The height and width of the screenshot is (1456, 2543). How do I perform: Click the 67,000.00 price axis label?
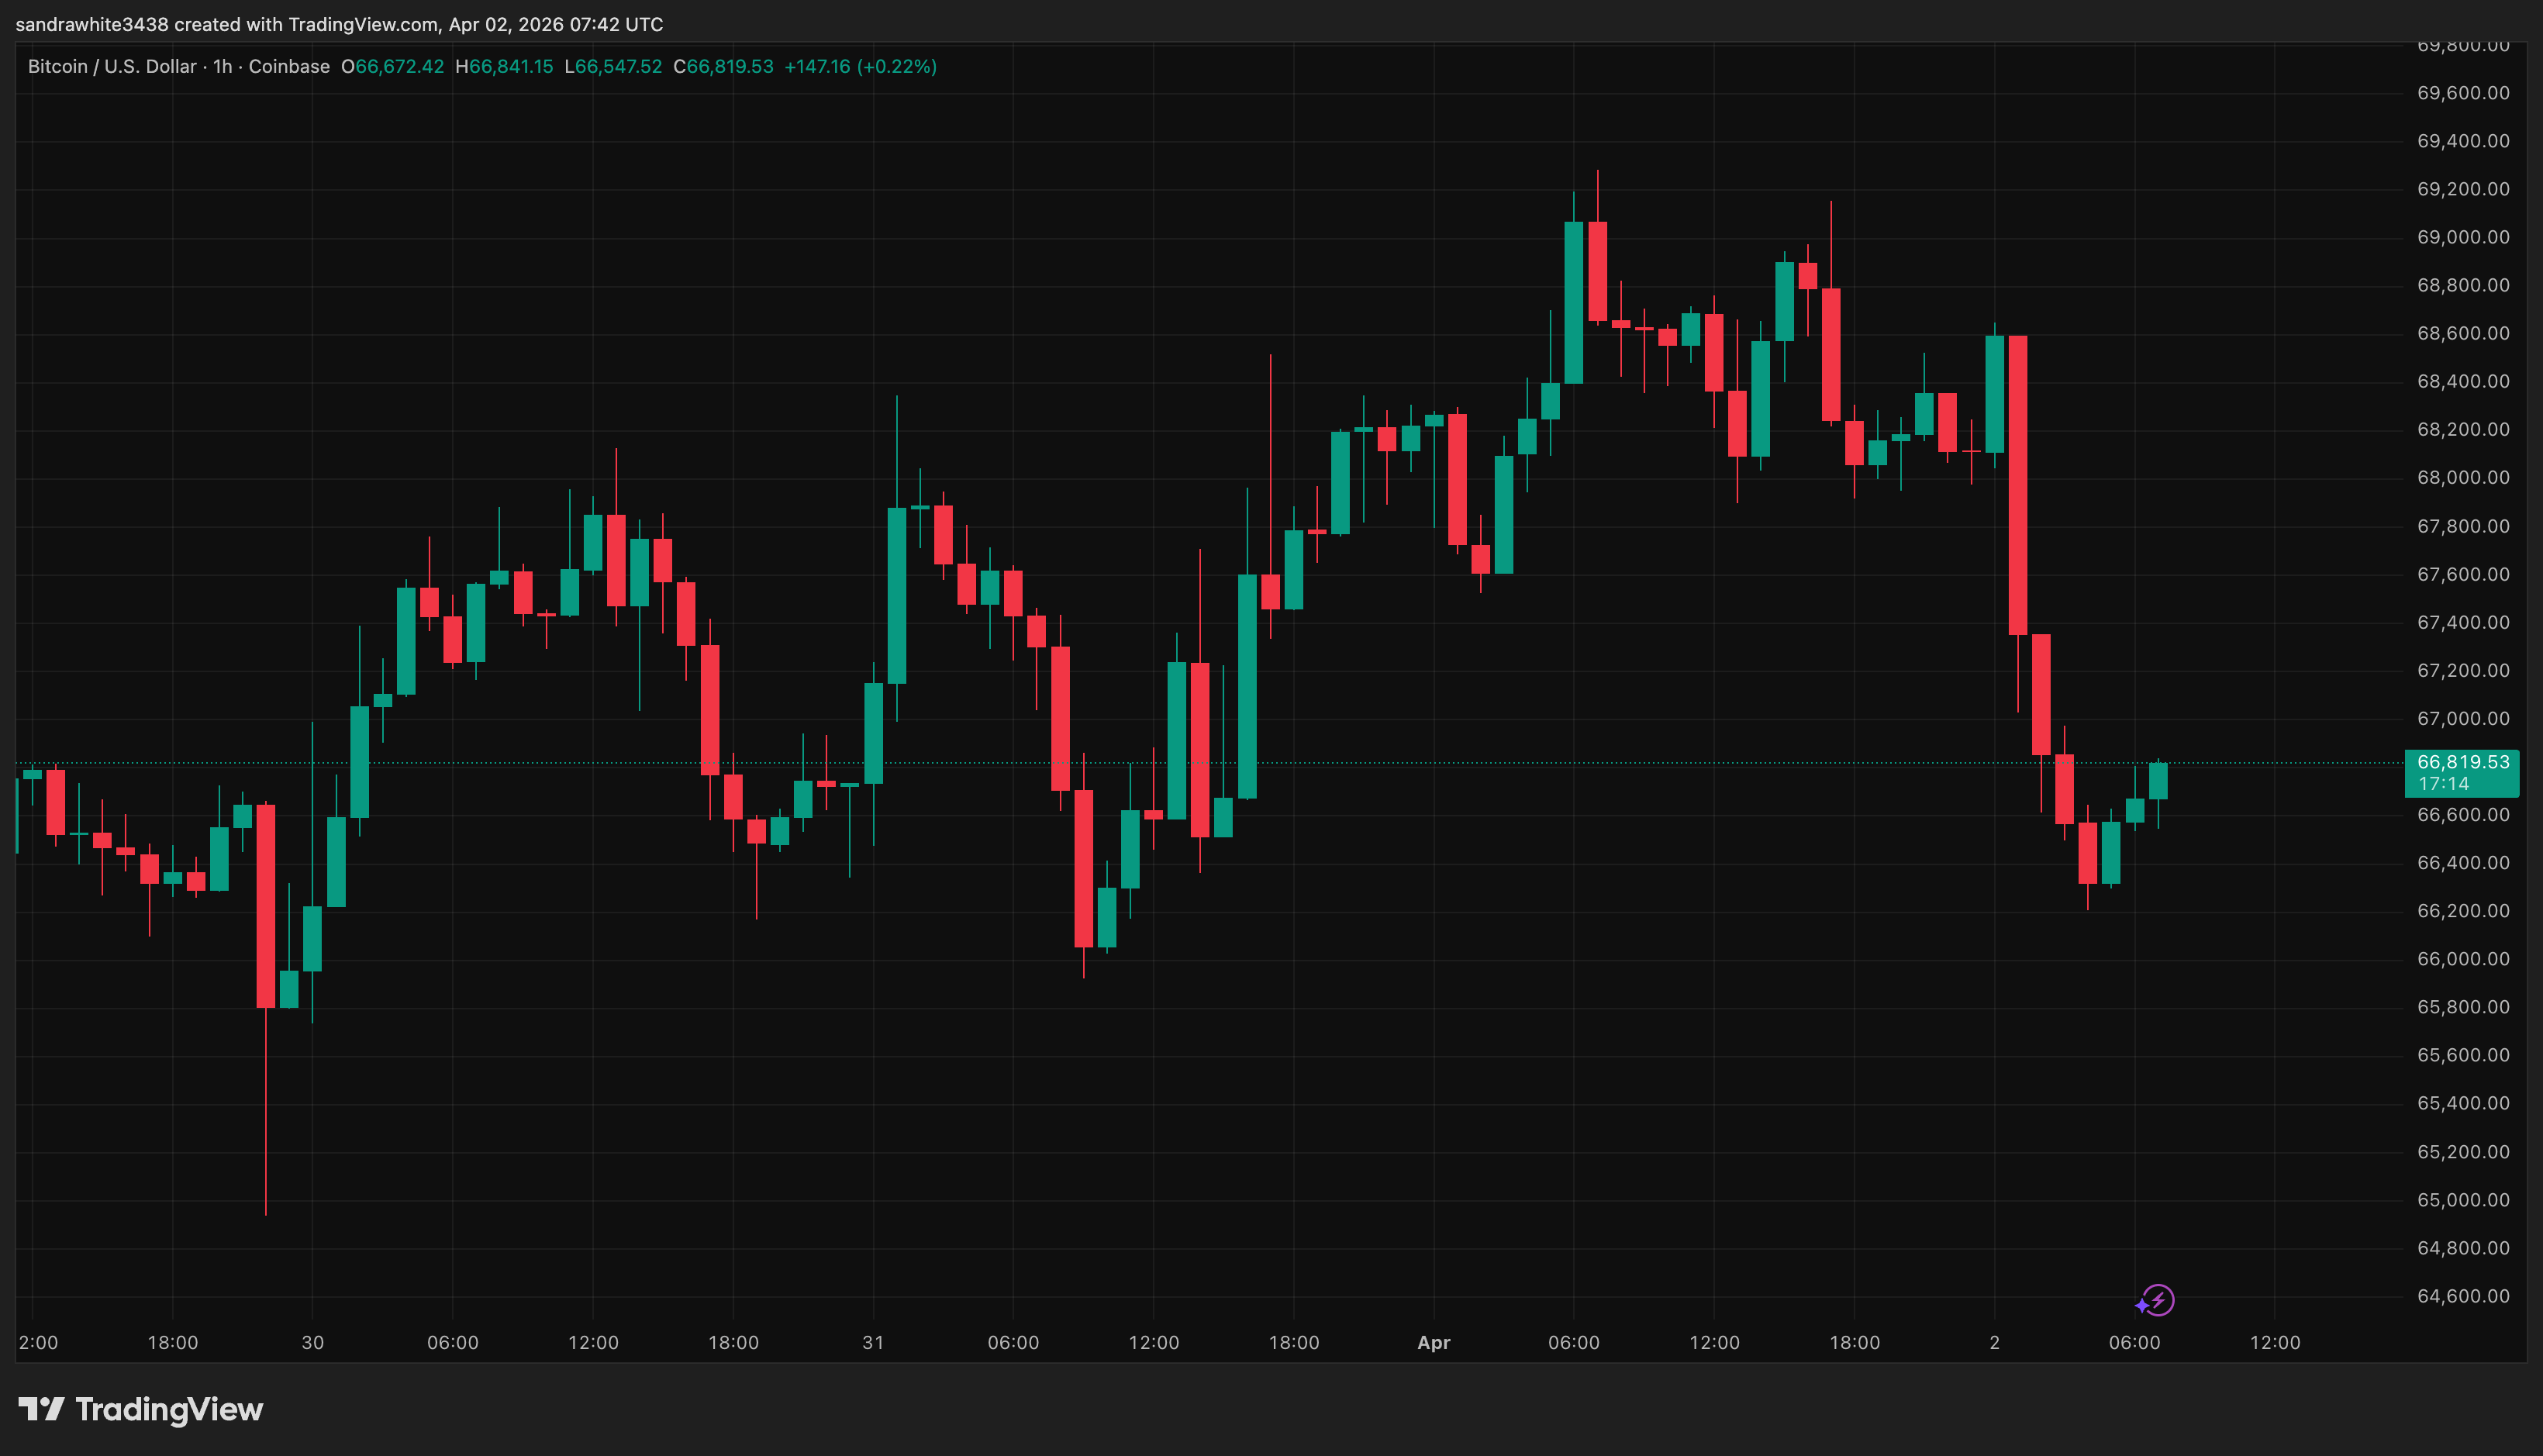tap(2462, 719)
